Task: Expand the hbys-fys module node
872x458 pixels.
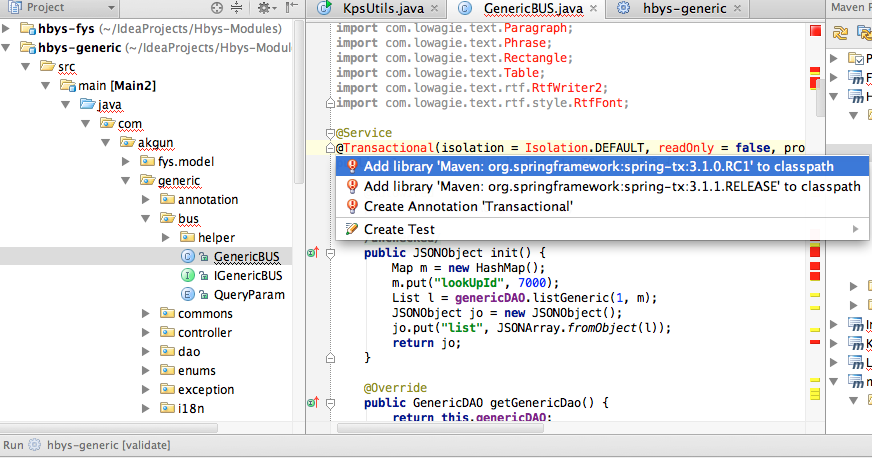Action: [x=6, y=28]
